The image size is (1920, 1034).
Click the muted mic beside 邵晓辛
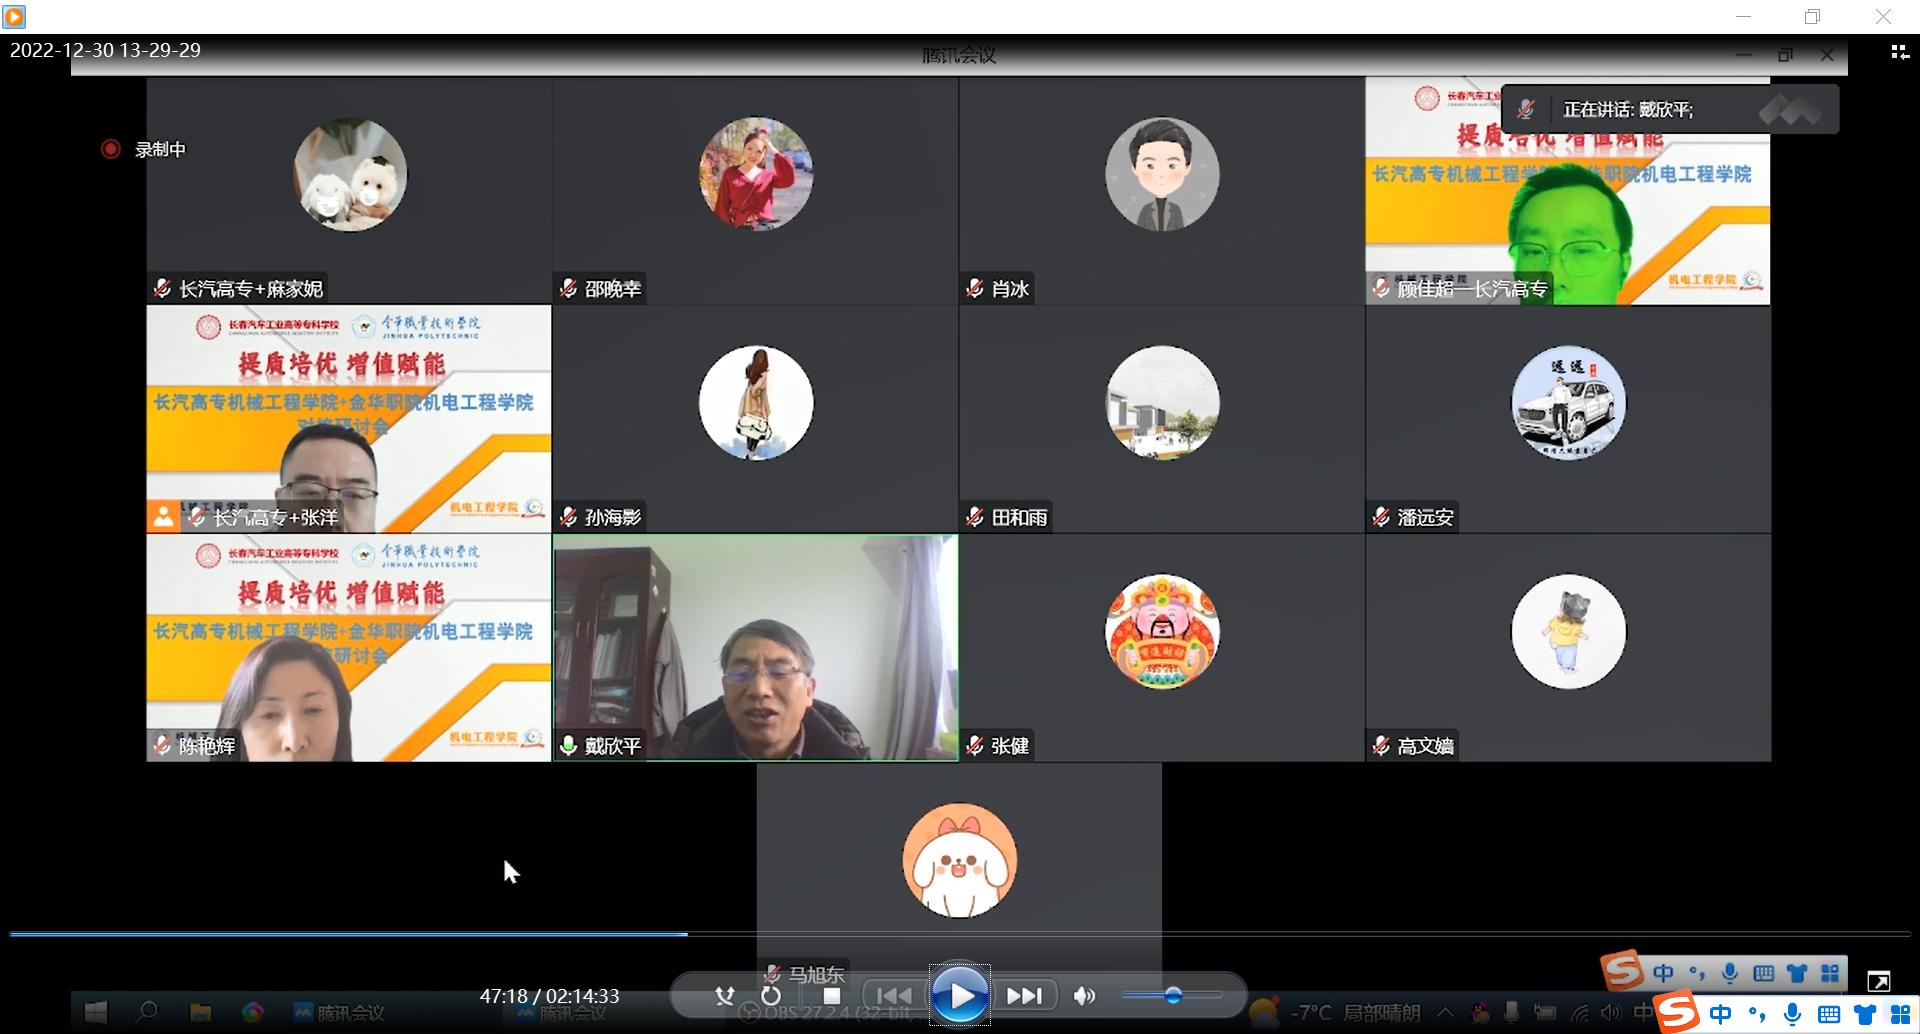tap(568, 289)
